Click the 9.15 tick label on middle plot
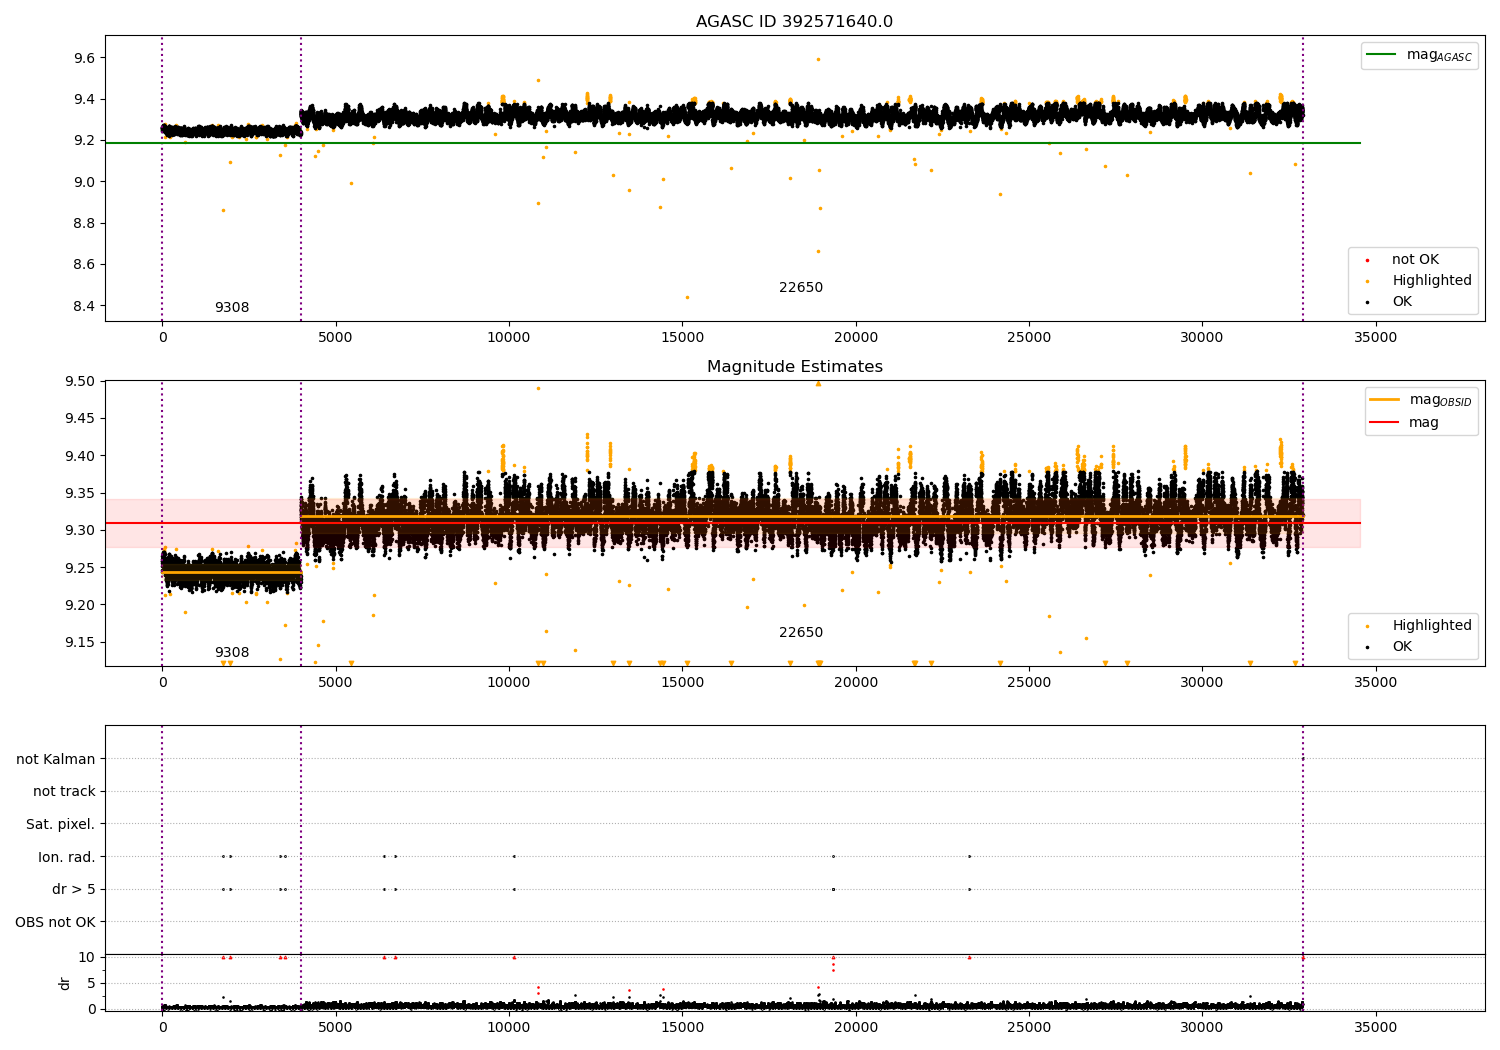Image resolution: width=1500 pixels, height=1050 pixels. (80, 642)
